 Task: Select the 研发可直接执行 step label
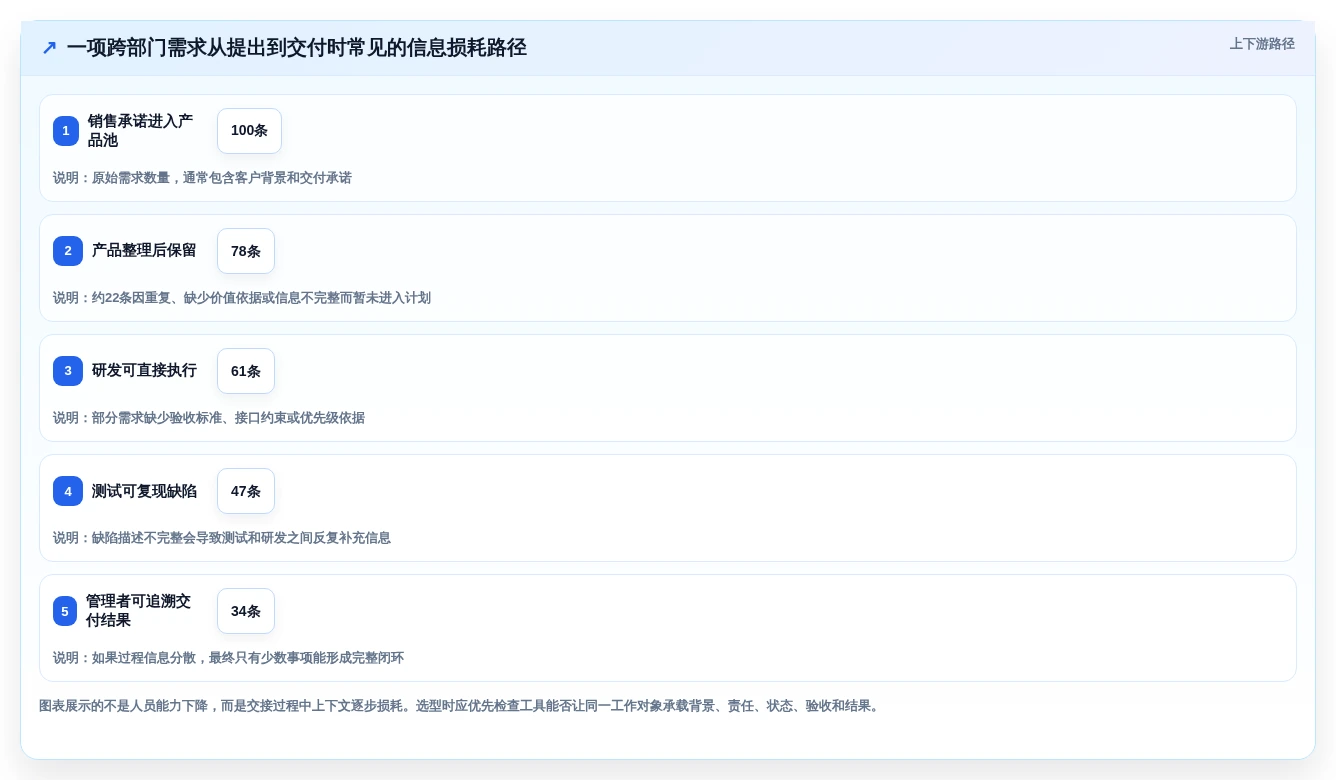pos(144,371)
